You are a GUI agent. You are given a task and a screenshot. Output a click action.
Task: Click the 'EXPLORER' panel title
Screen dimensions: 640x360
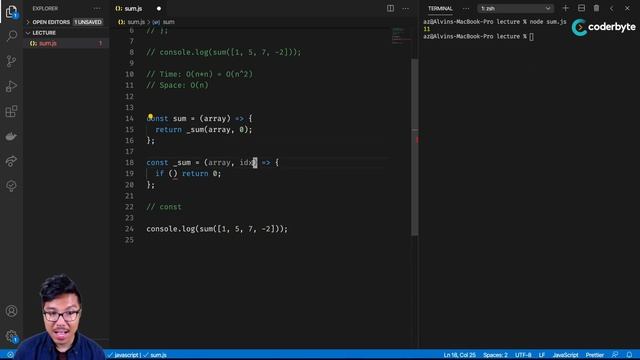click(45, 9)
